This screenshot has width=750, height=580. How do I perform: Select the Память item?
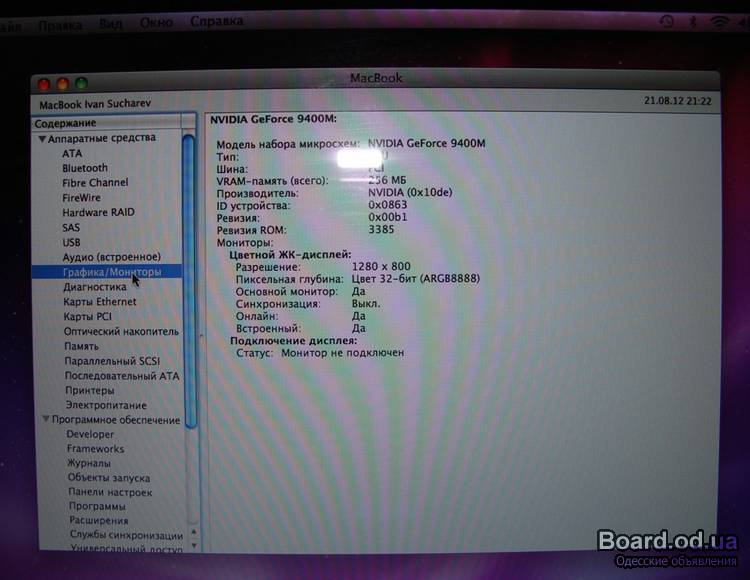click(x=81, y=346)
